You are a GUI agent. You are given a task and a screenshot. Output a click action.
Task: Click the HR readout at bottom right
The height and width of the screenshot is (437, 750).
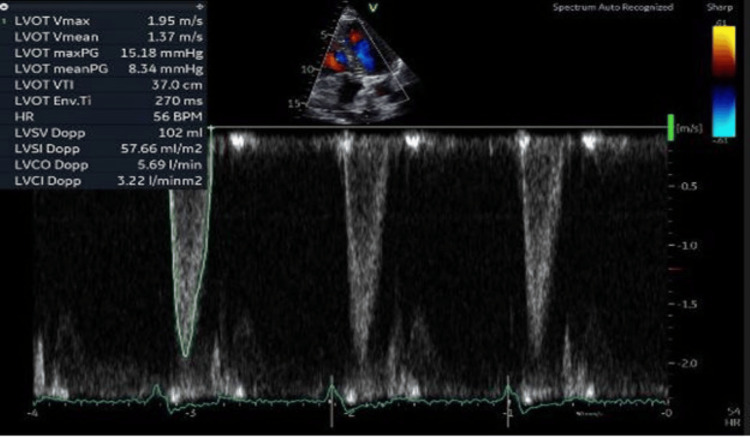point(733,417)
